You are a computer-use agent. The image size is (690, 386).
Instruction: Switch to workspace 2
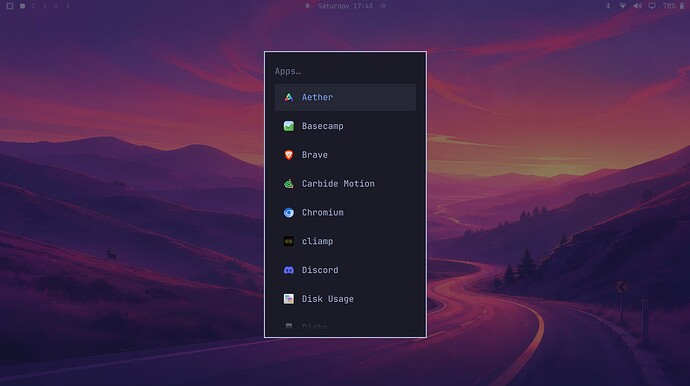(x=33, y=6)
